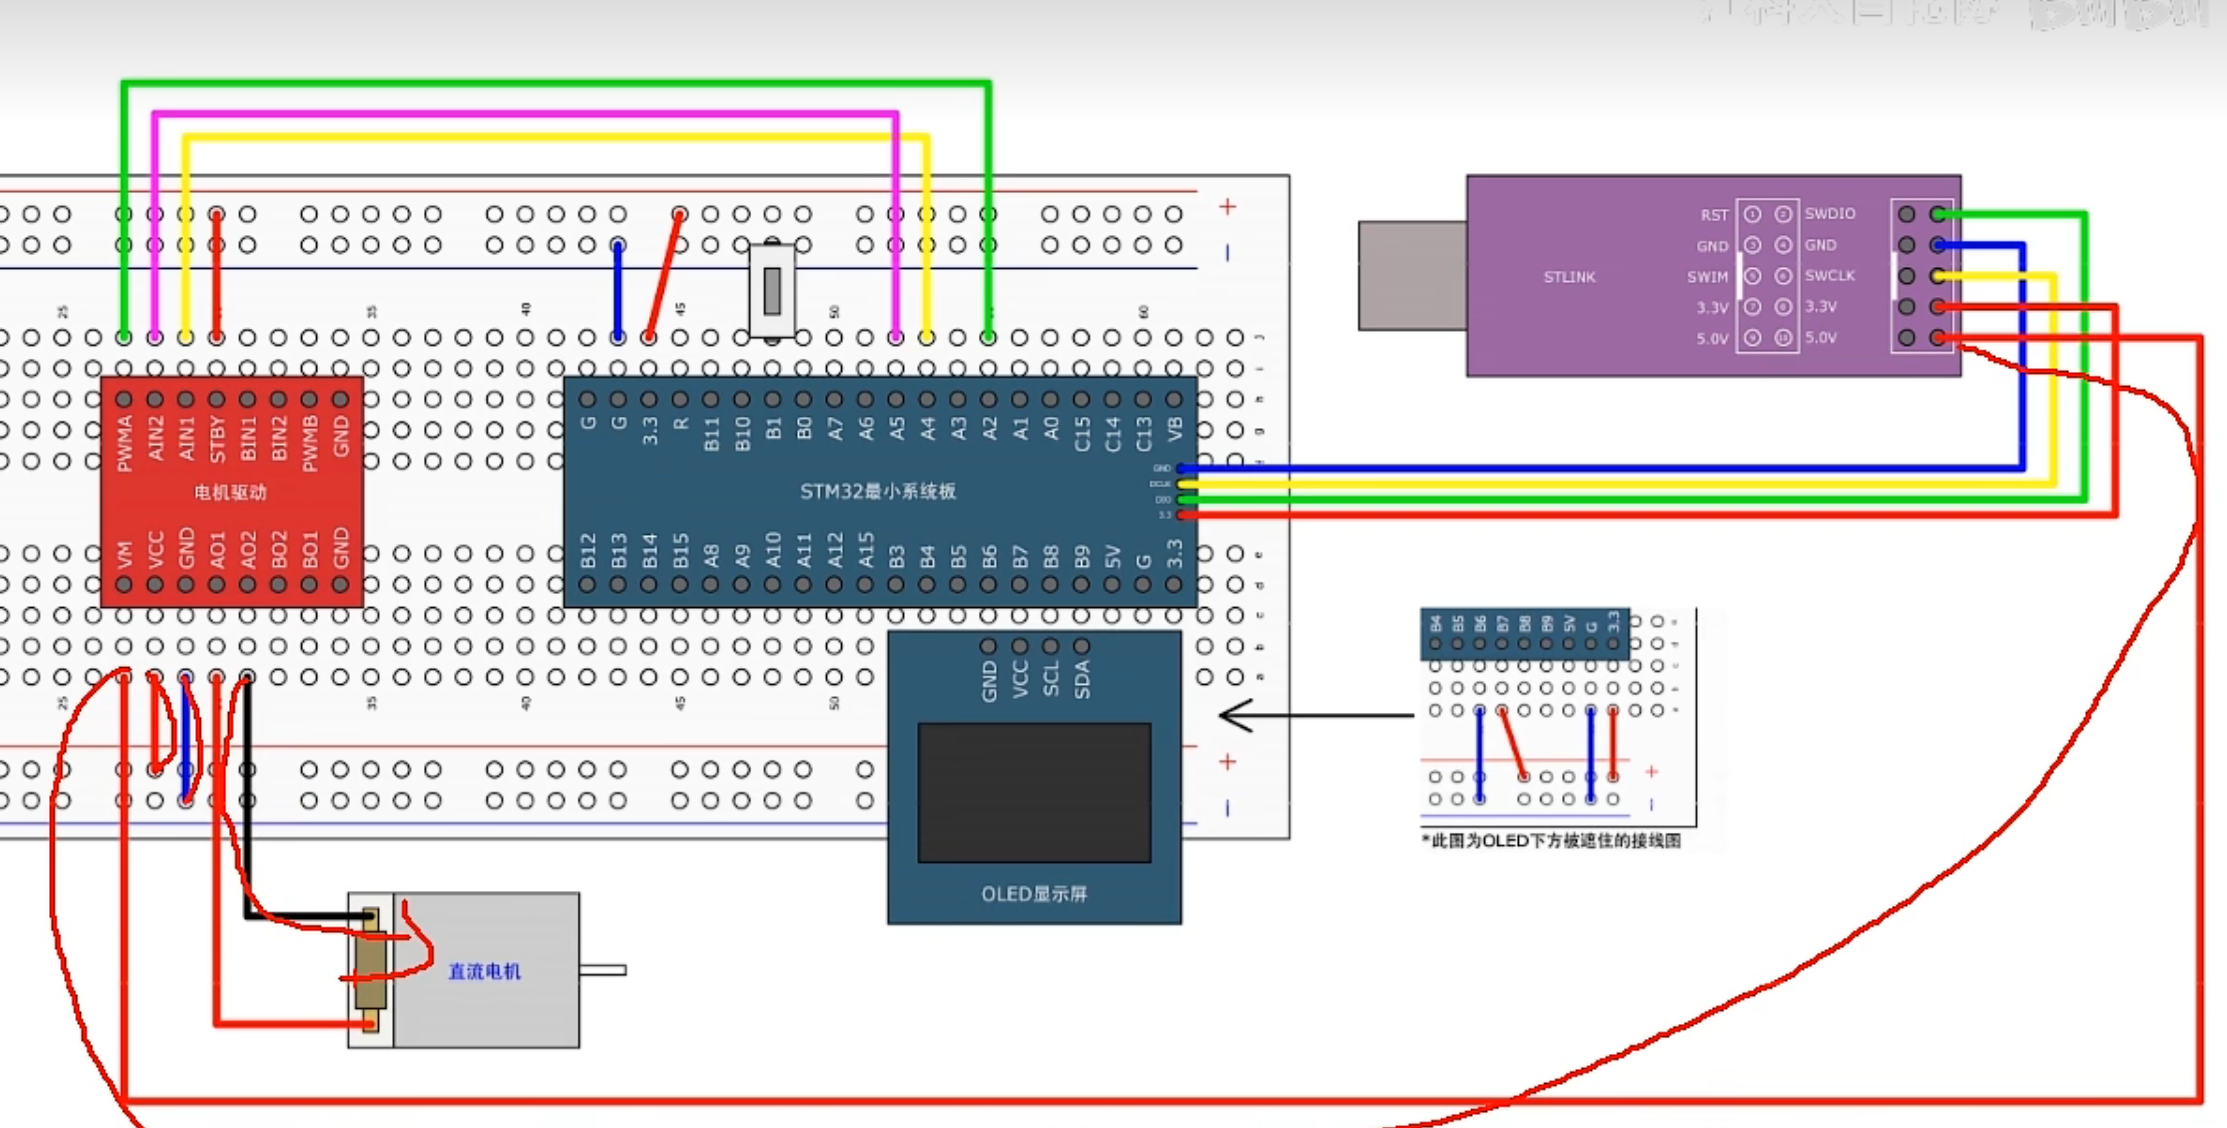Click the caption text under inset diagram

[1551, 841]
